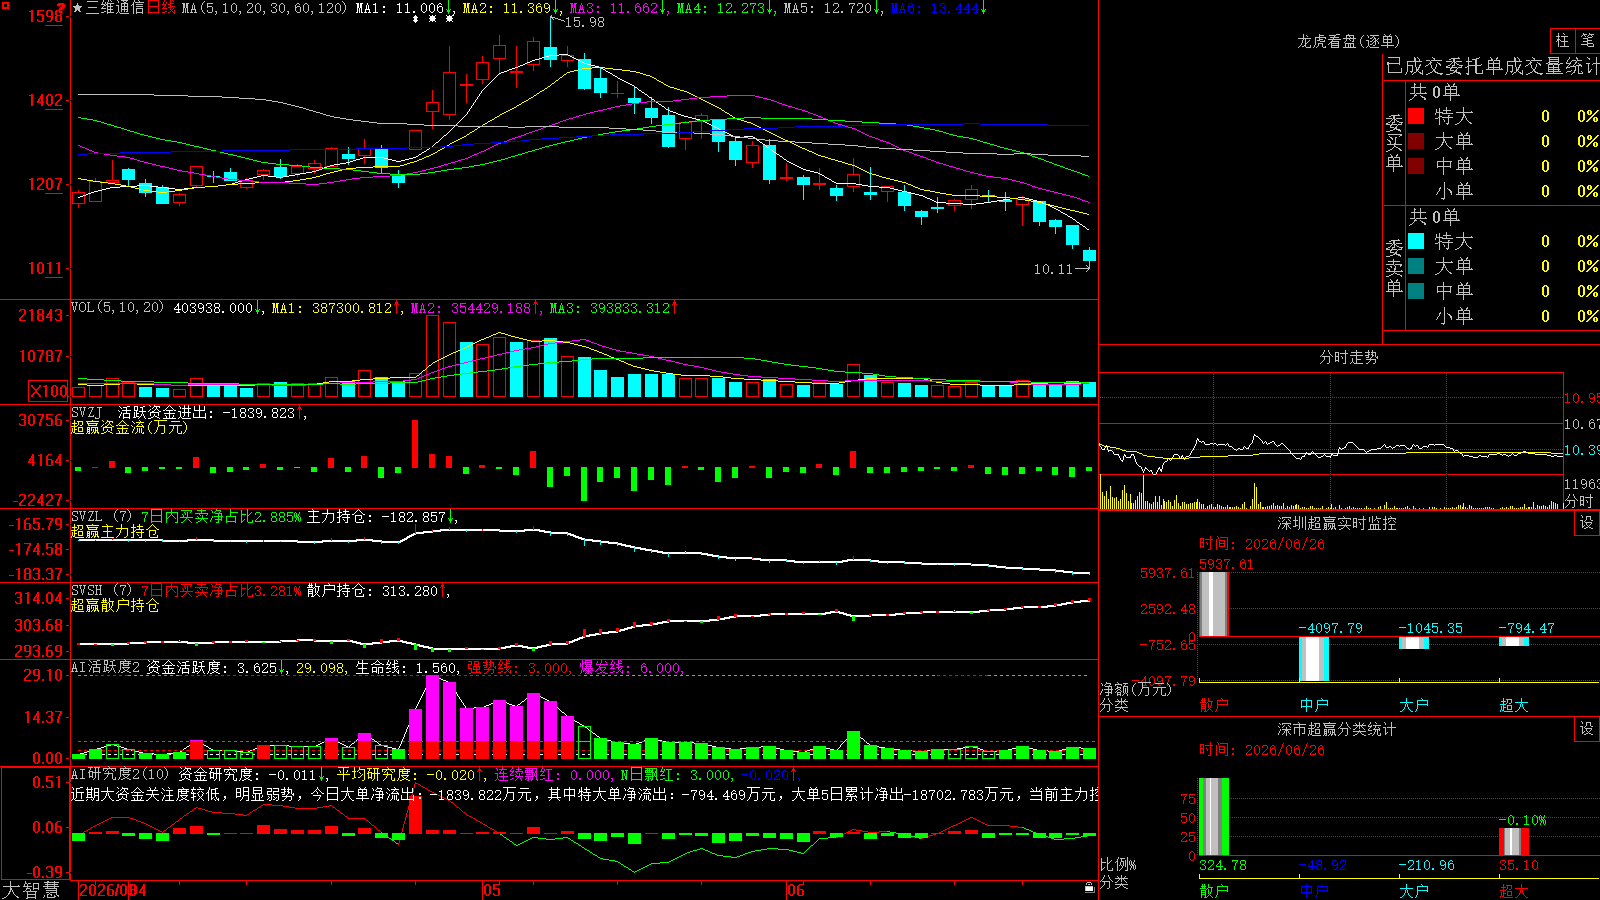Click the 散户 bar 5937.61 in 实时监控
The height and width of the screenshot is (900, 1600).
tap(1213, 604)
